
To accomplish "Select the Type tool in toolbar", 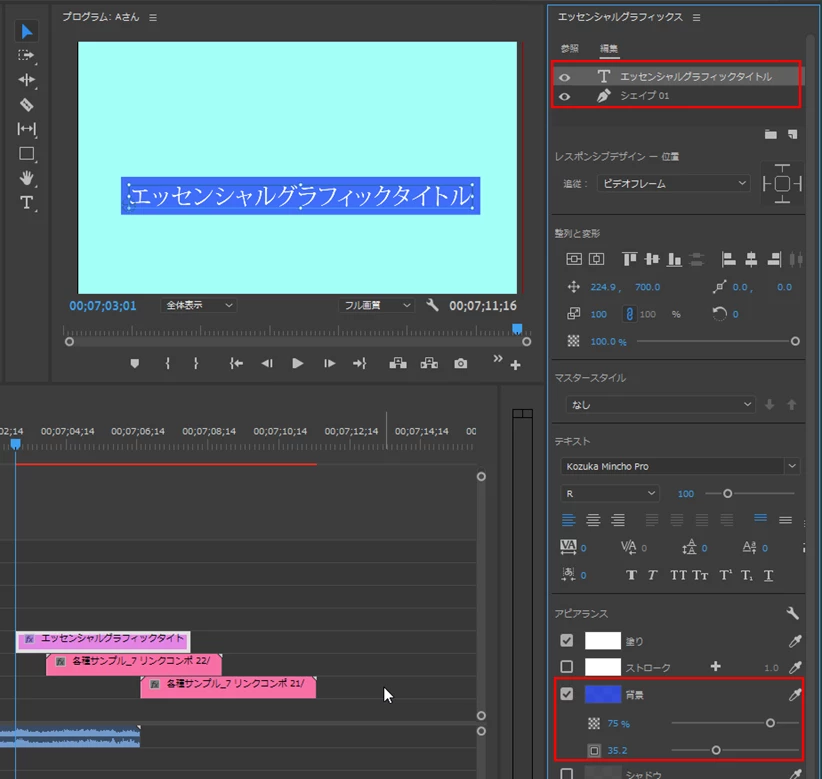I will pos(26,203).
